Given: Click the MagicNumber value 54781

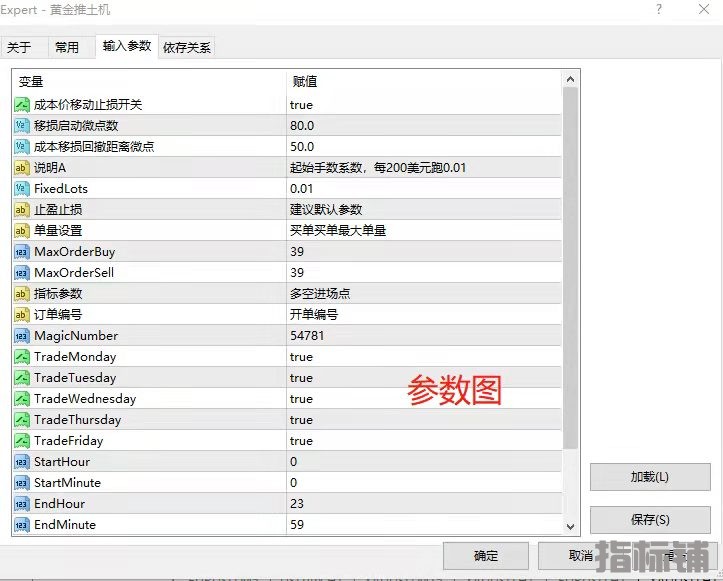Looking at the screenshot, I should click(x=307, y=336).
